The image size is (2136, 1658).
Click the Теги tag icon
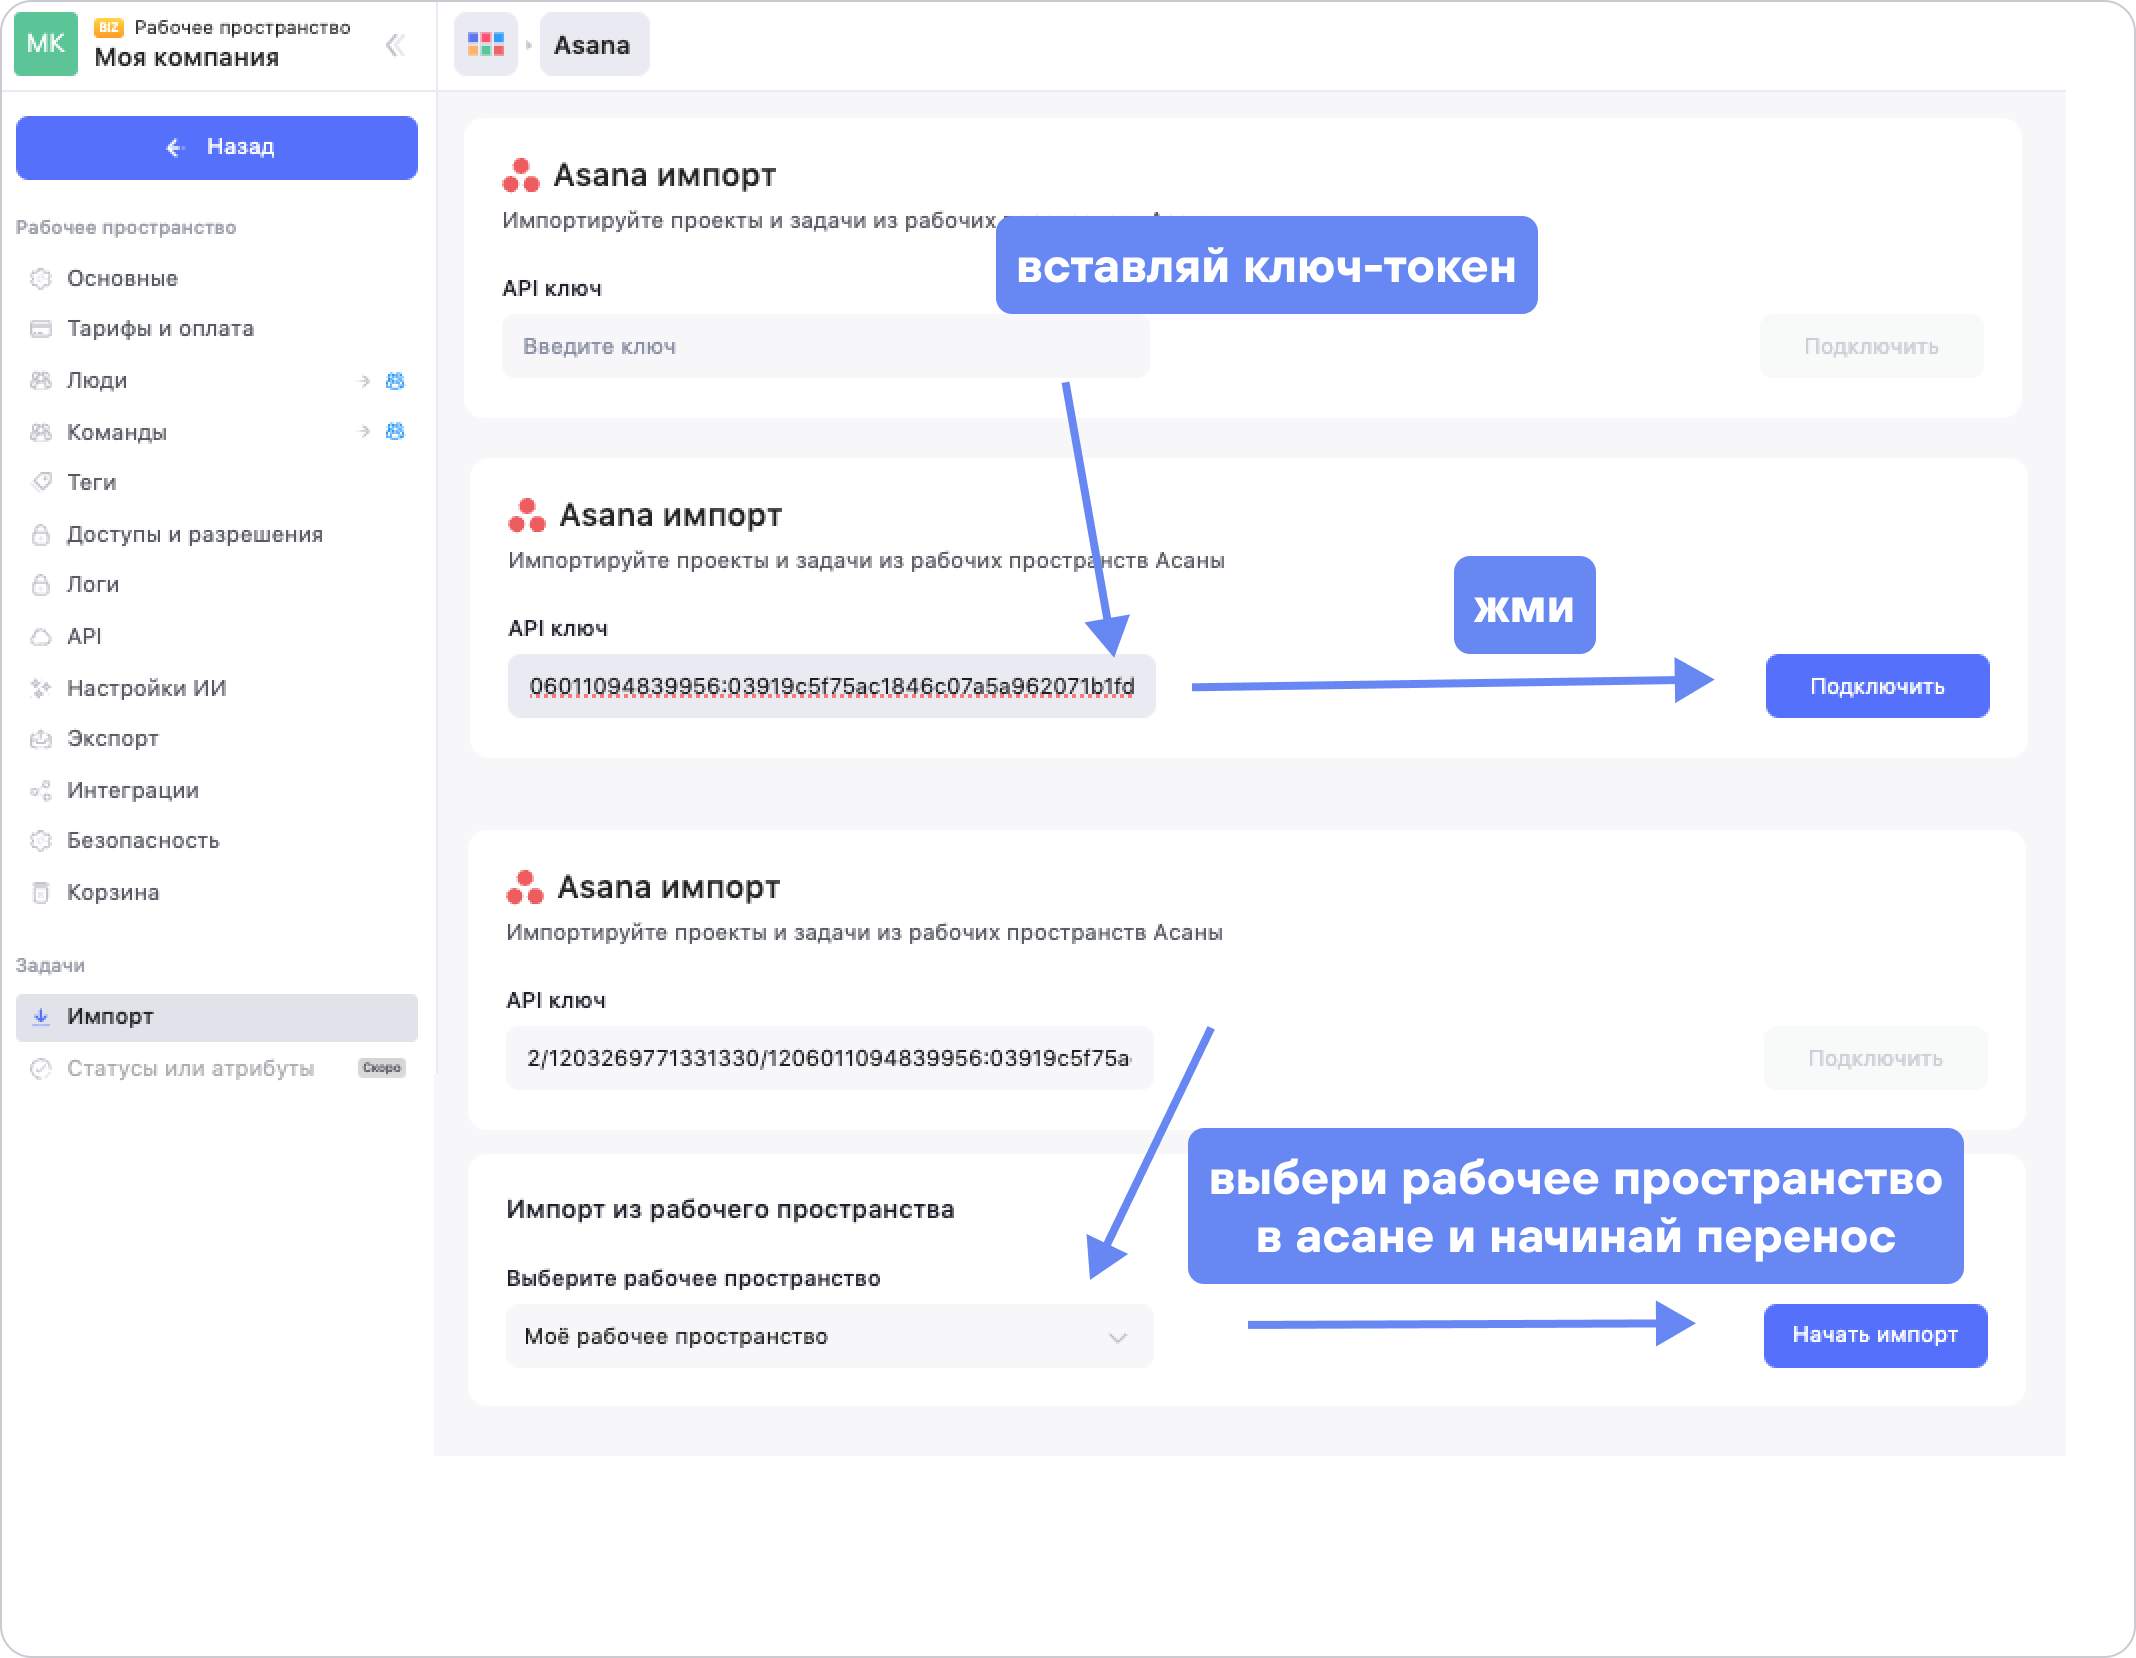pyautogui.click(x=40, y=482)
